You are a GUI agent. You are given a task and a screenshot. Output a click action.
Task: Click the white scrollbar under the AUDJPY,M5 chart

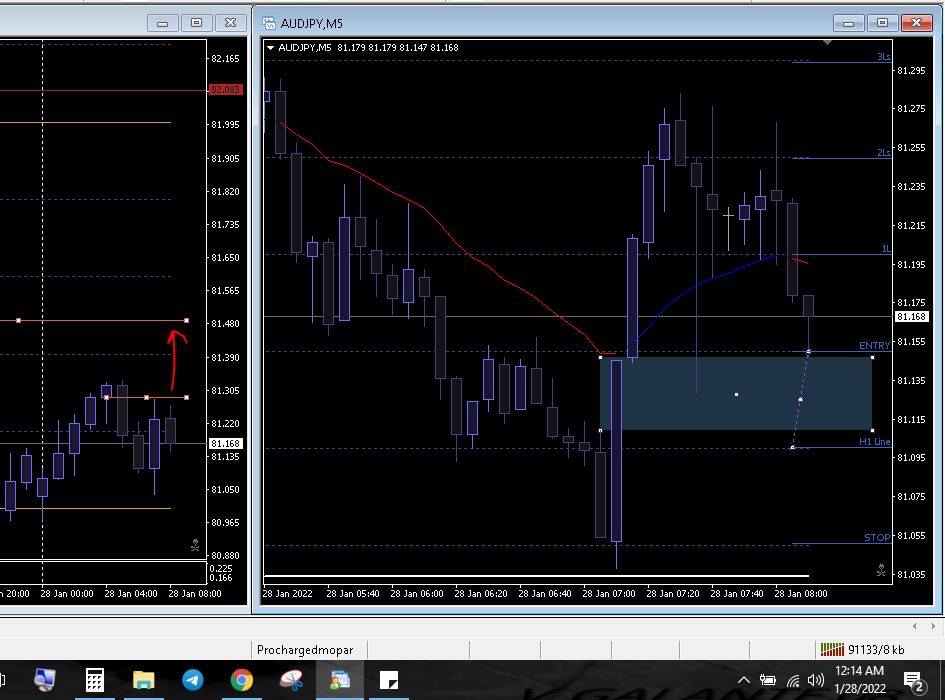pyautogui.click(x=536, y=576)
